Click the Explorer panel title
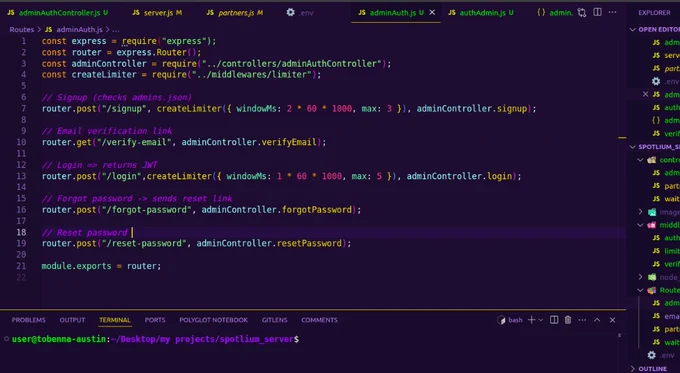 [654, 13]
